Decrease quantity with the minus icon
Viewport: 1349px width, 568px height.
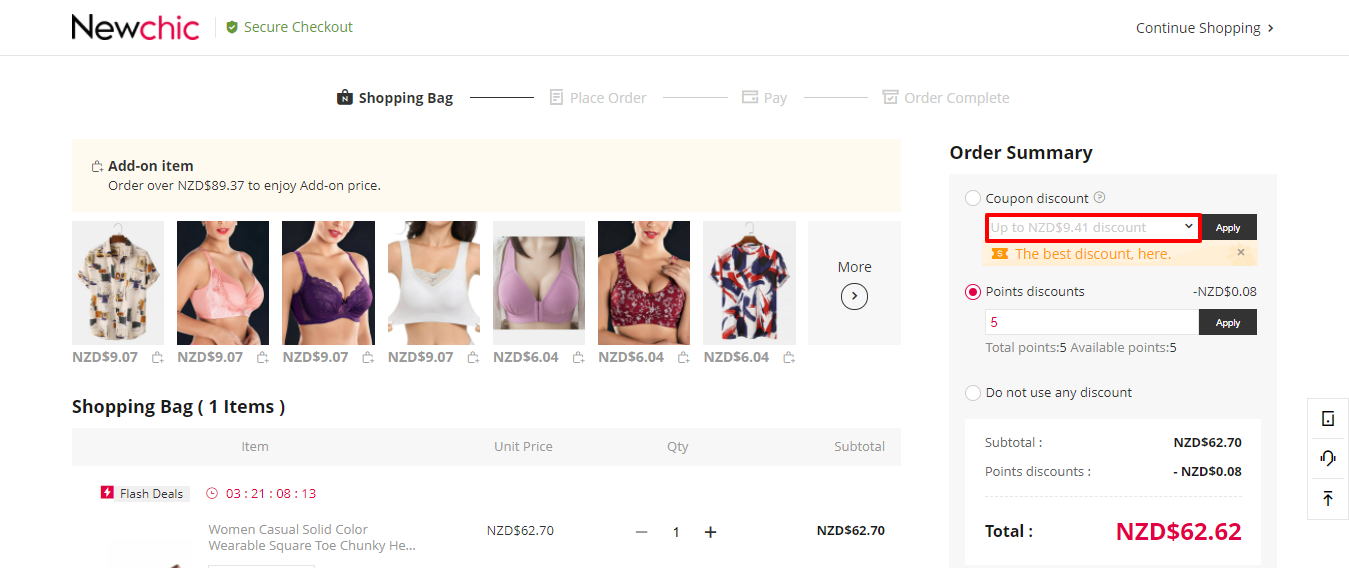tap(642, 532)
